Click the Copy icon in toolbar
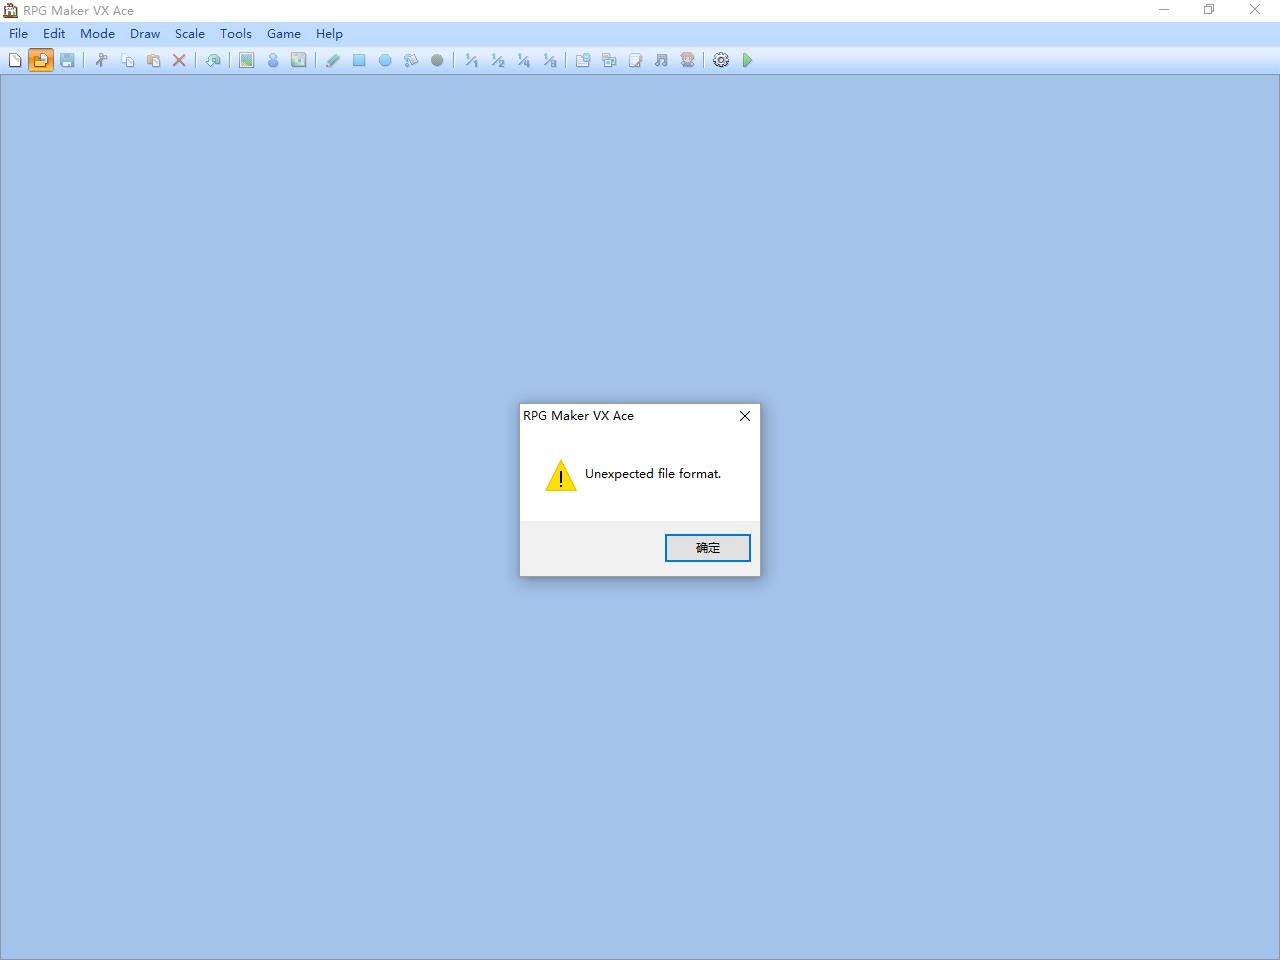Image resolution: width=1280 pixels, height=960 pixels. [x=127, y=60]
